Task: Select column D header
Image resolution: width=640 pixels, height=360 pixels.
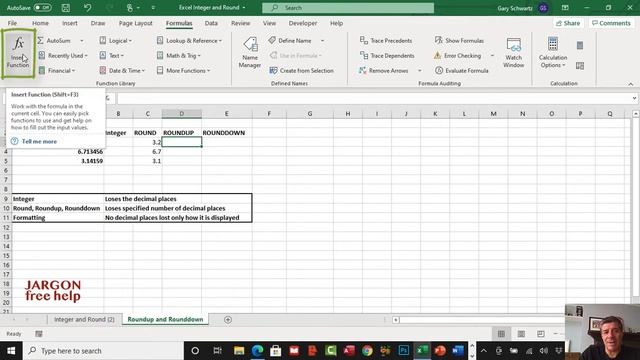Action: [182, 114]
